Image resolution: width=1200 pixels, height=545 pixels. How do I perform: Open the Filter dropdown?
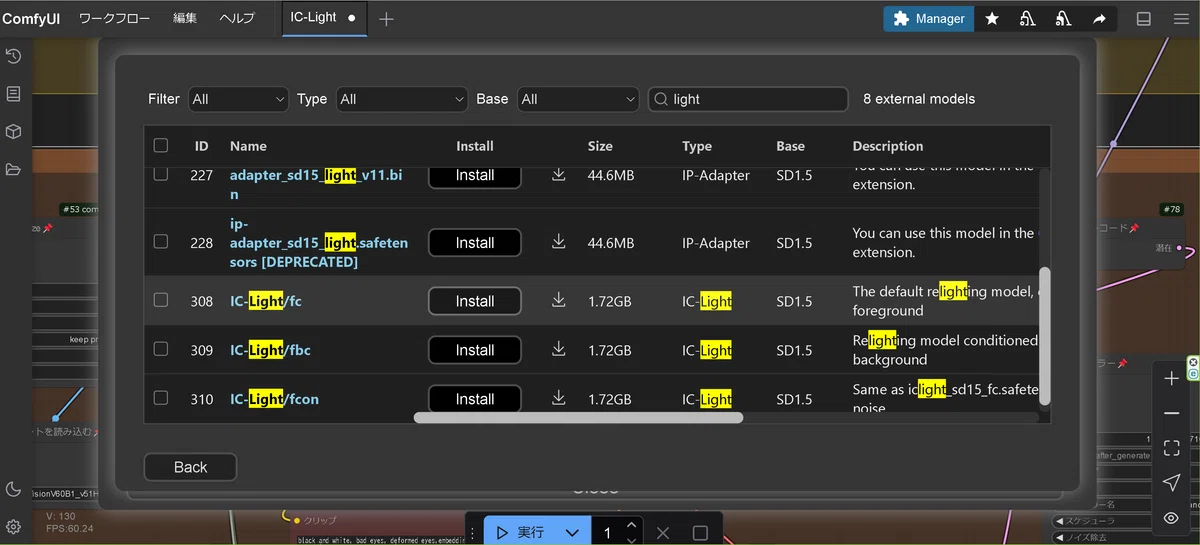click(239, 99)
